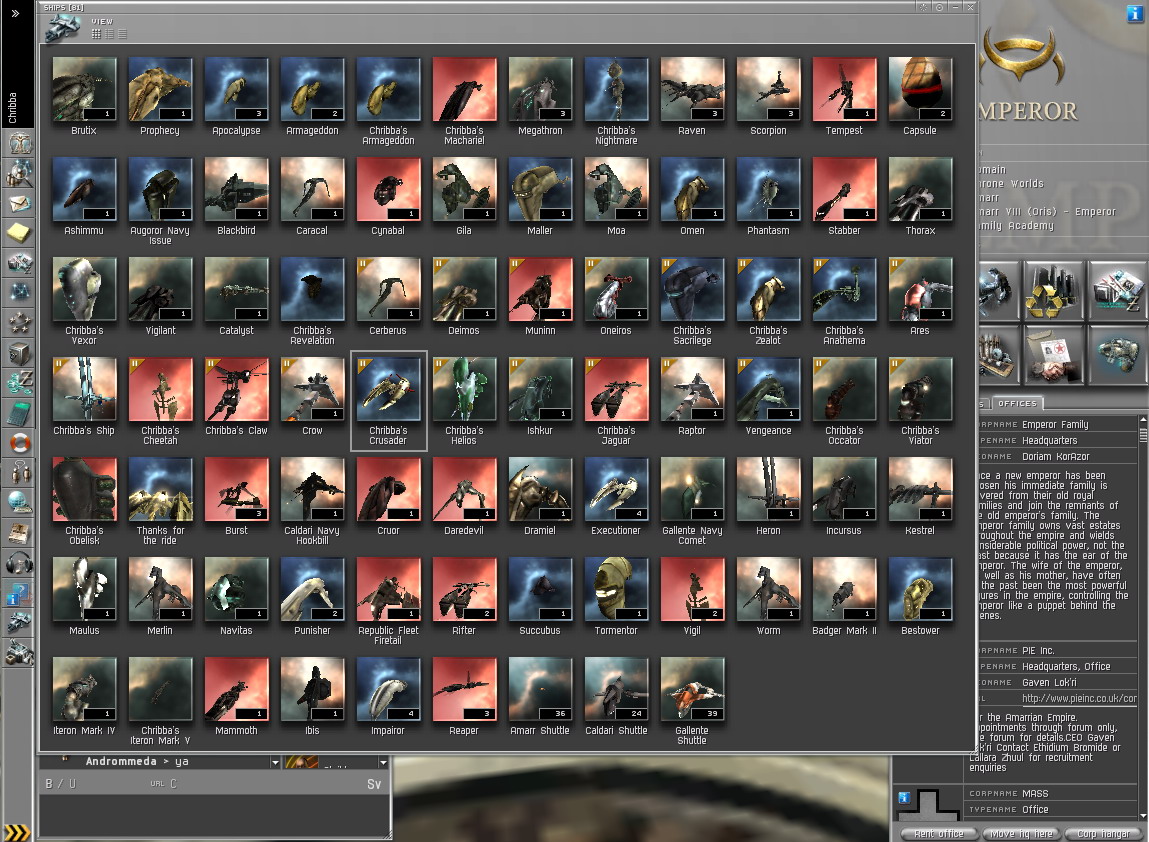Open the recycling Reprocessing Plant service
Viewport: 1149px width, 842px height.
(x=1052, y=292)
